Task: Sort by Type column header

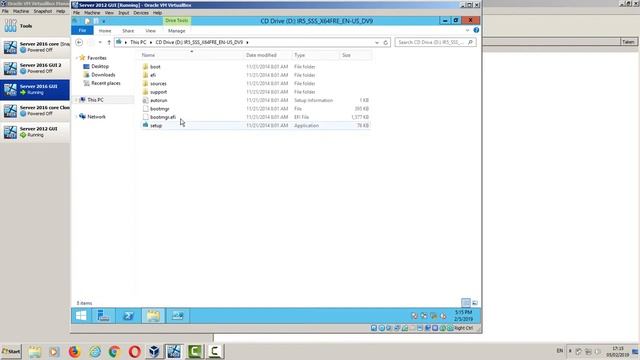Action: [315, 55]
